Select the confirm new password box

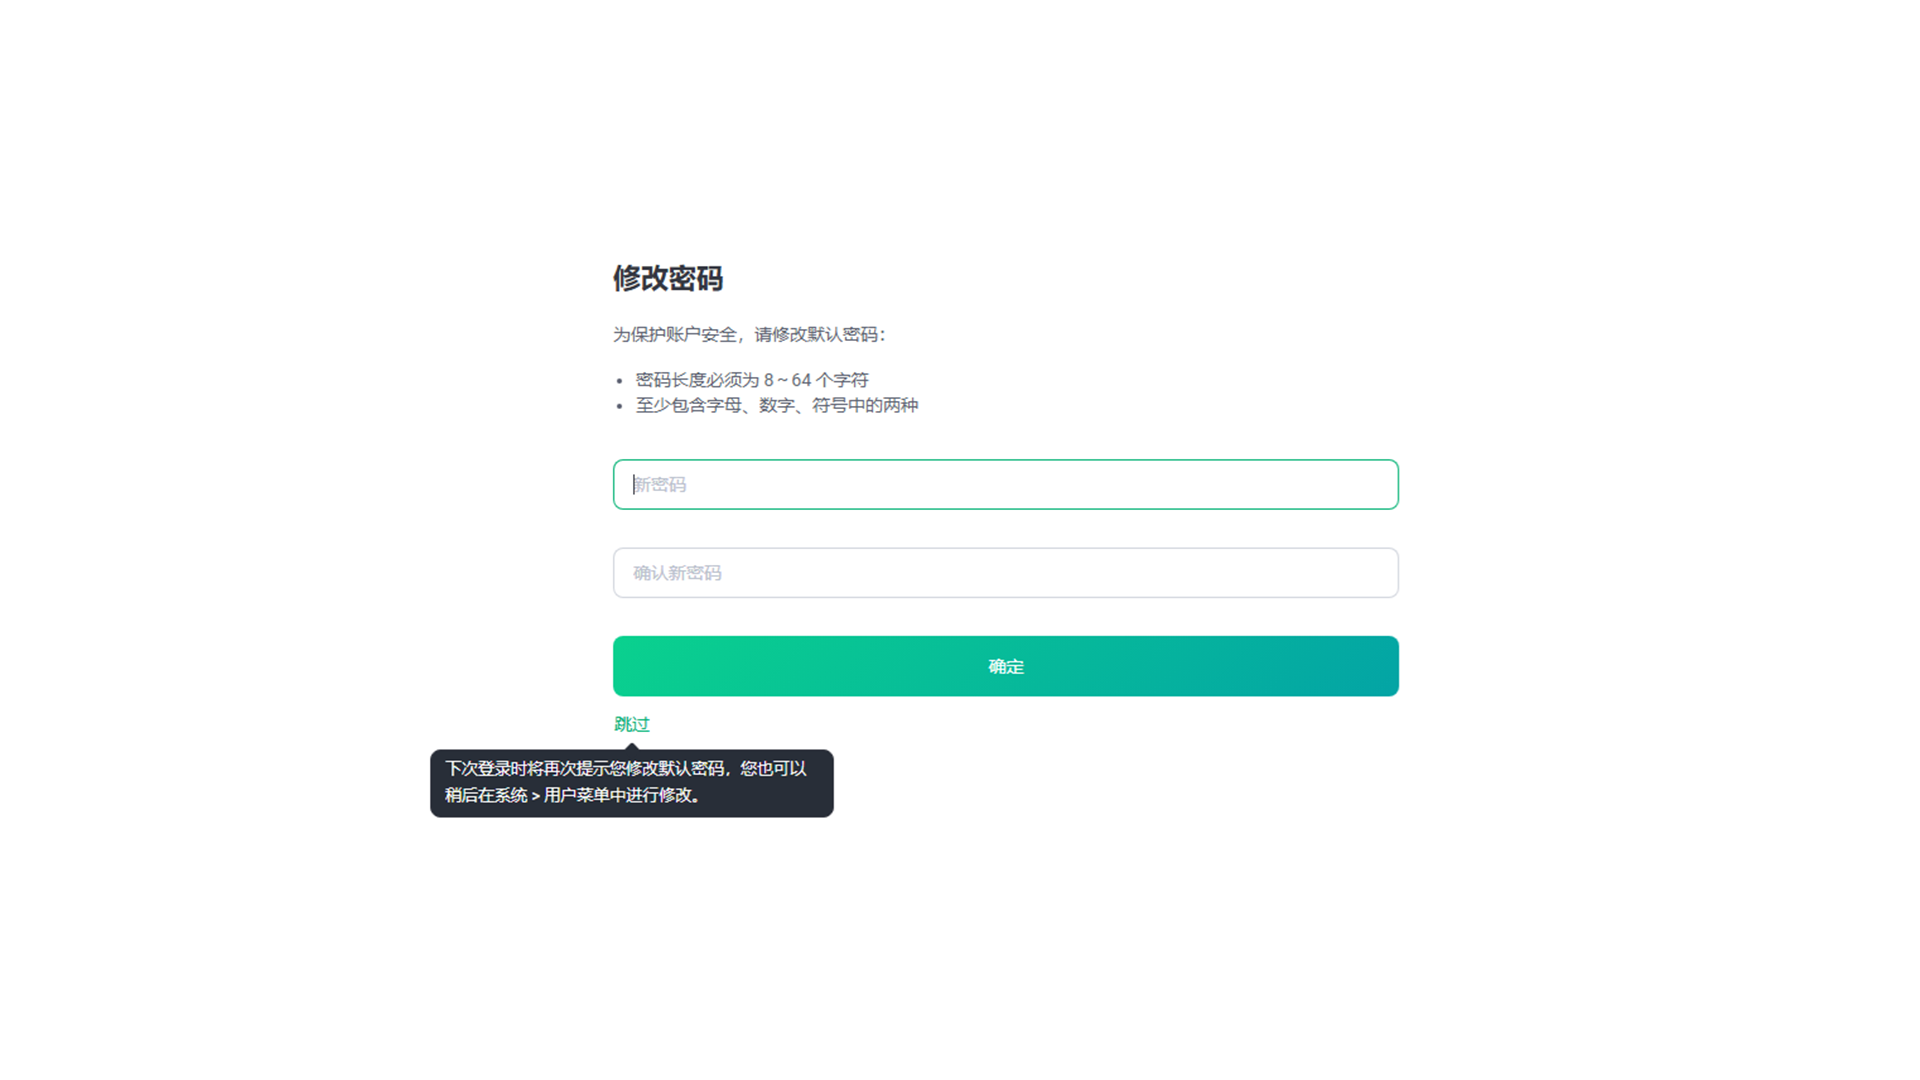(1005, 573)
